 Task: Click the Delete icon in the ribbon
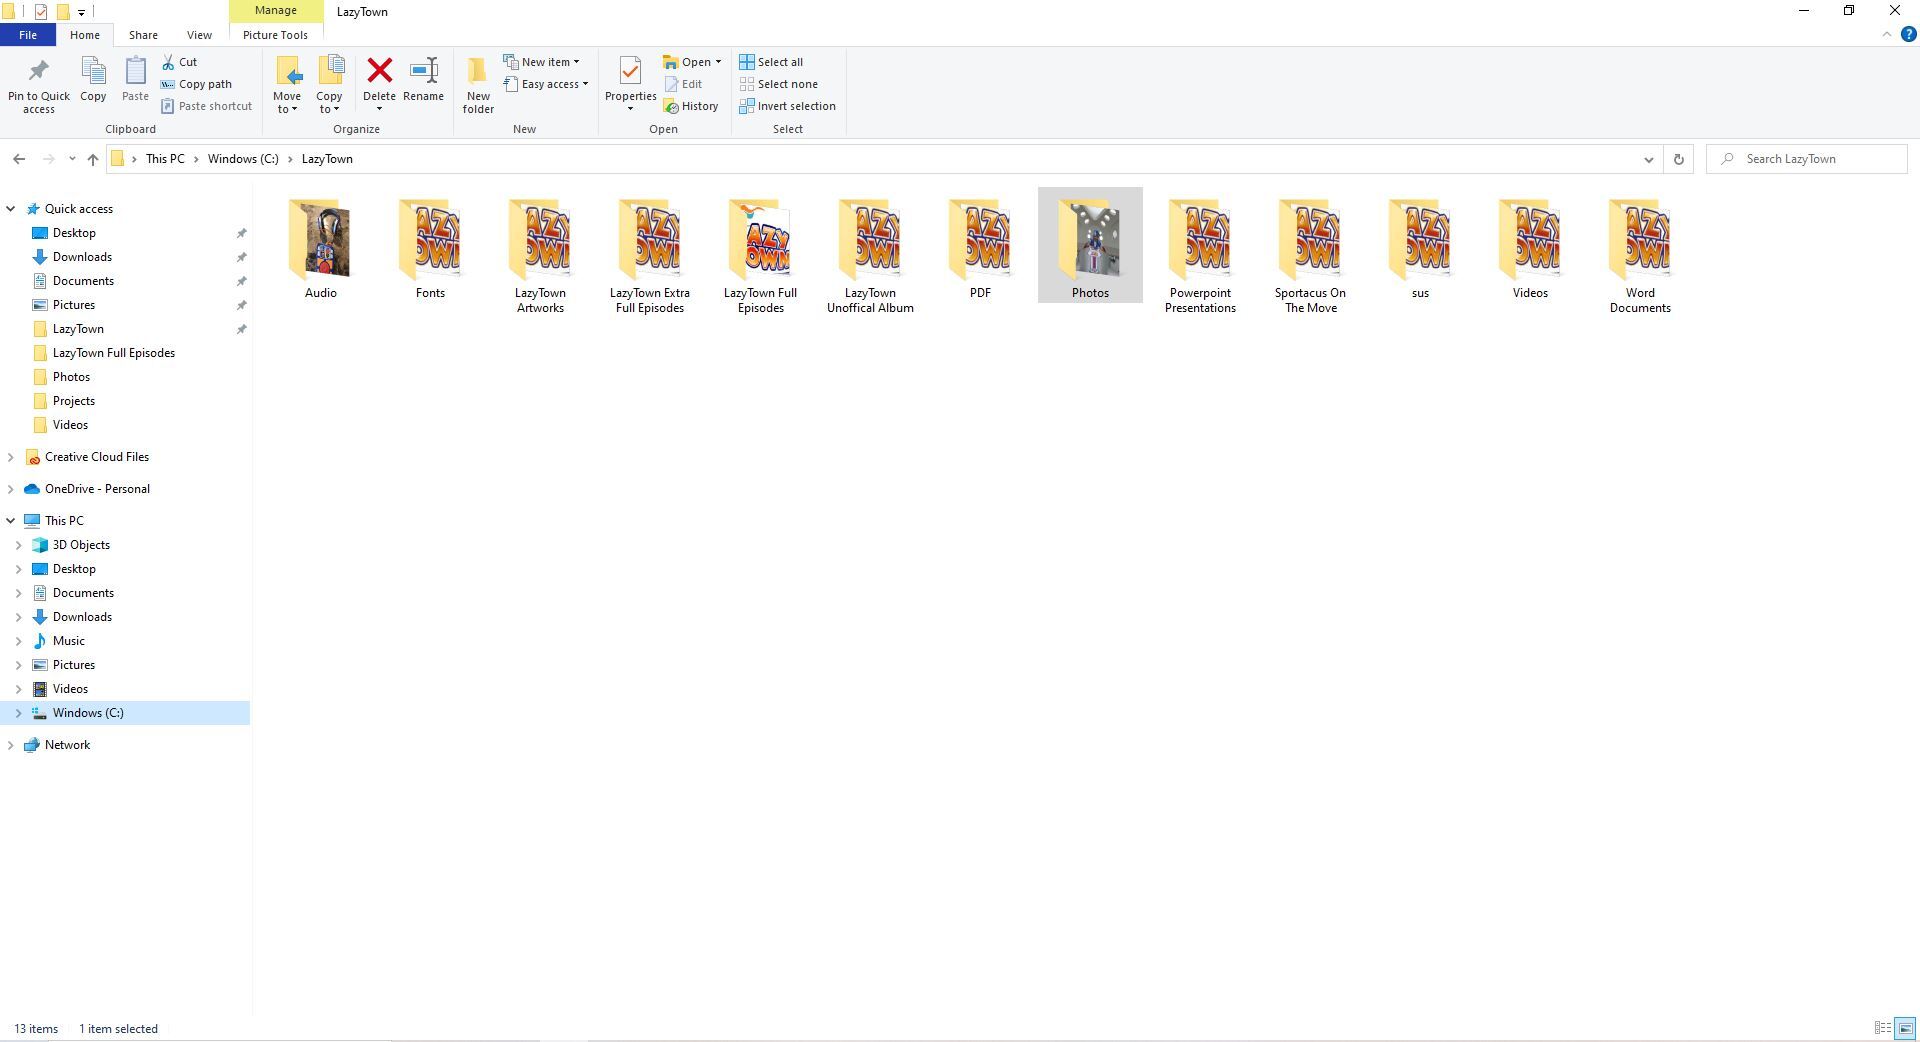point(379,72)
